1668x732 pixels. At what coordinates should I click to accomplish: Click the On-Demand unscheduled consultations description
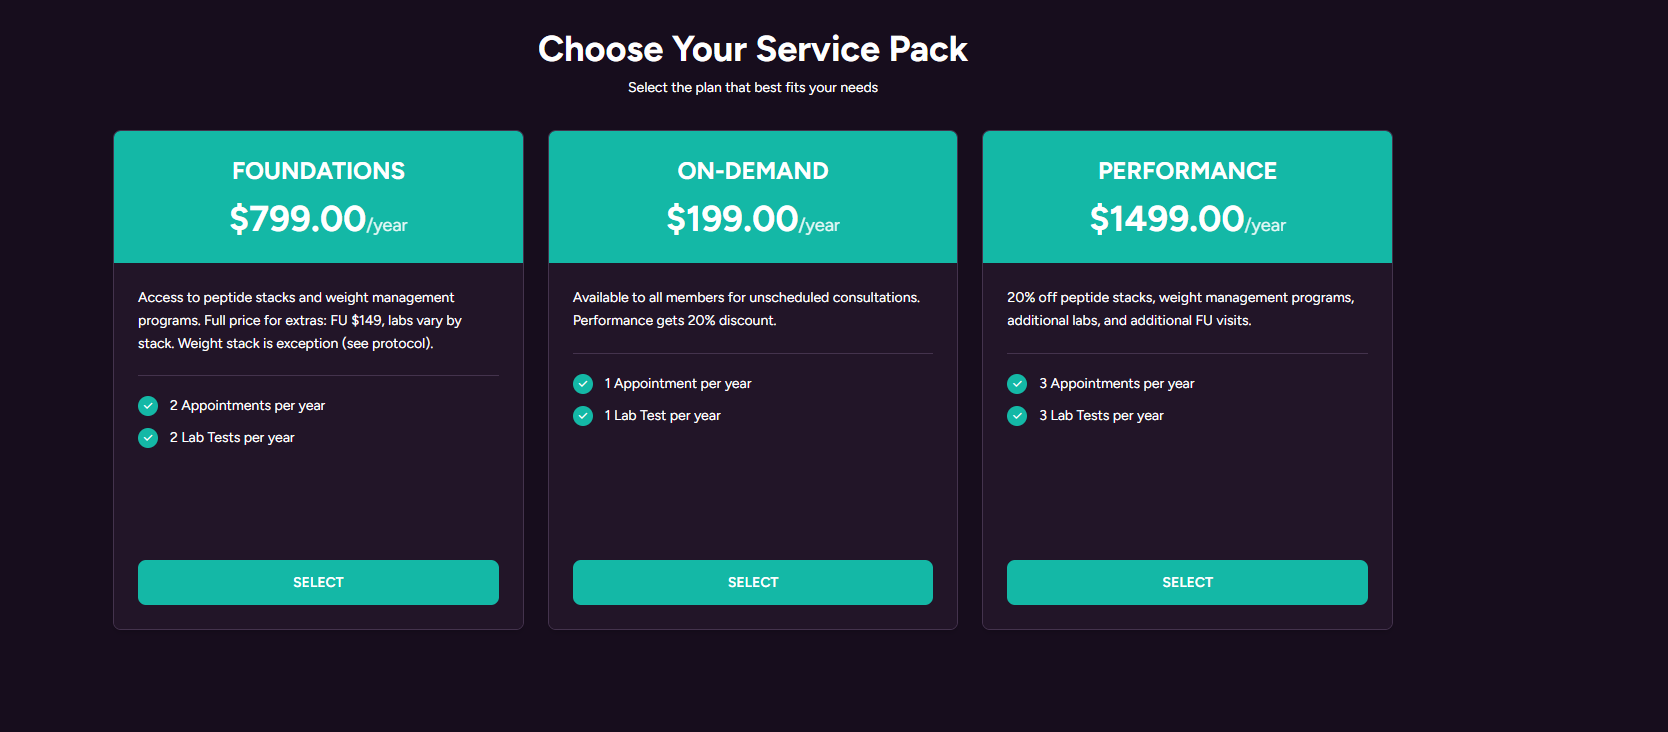click(x=746, y=309)
